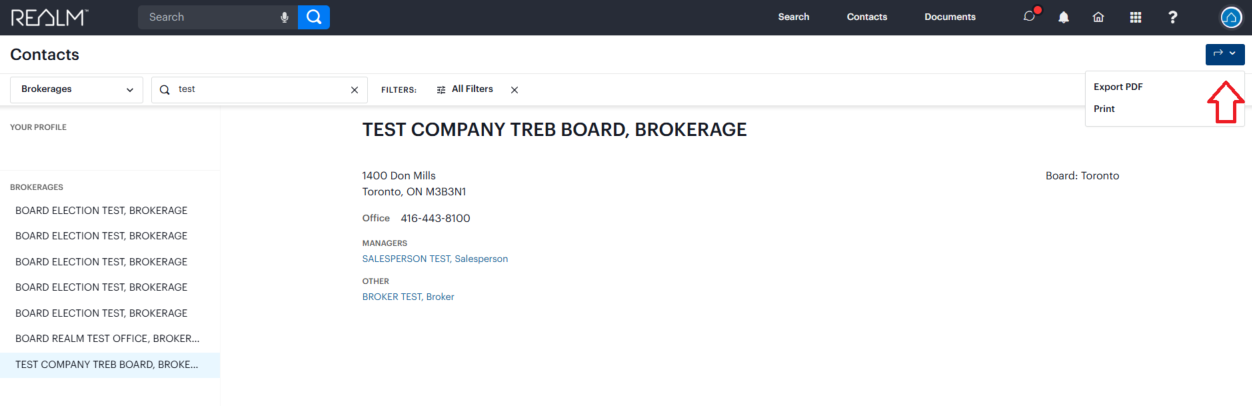Open the notifications bell
The image size is (1252, 412).
point(1064,17)
